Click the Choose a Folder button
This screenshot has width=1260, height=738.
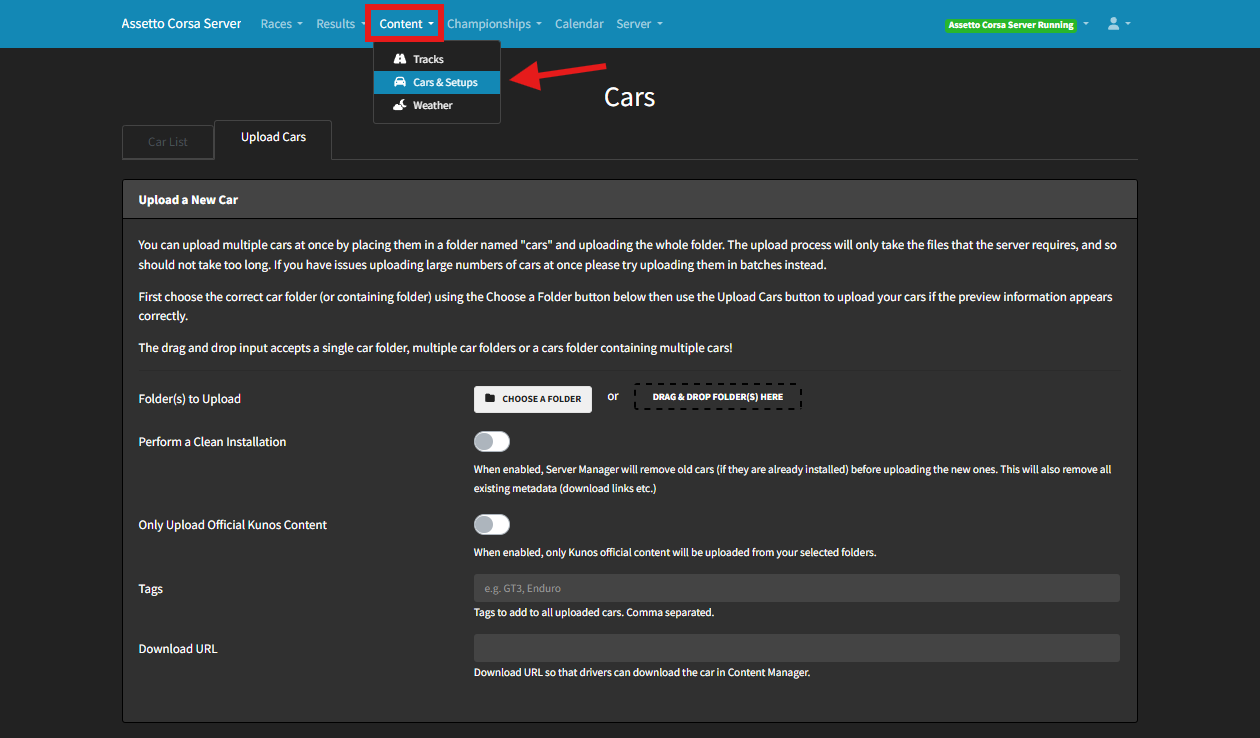533,398
